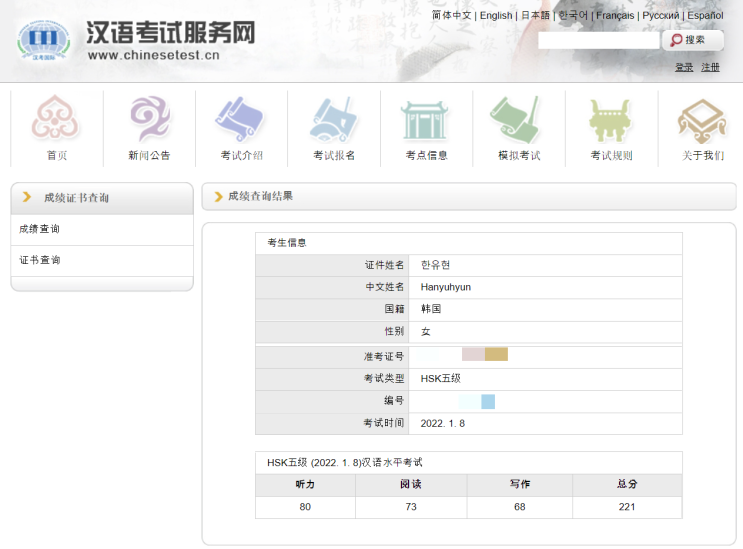Click the search input box

[598, 40]
